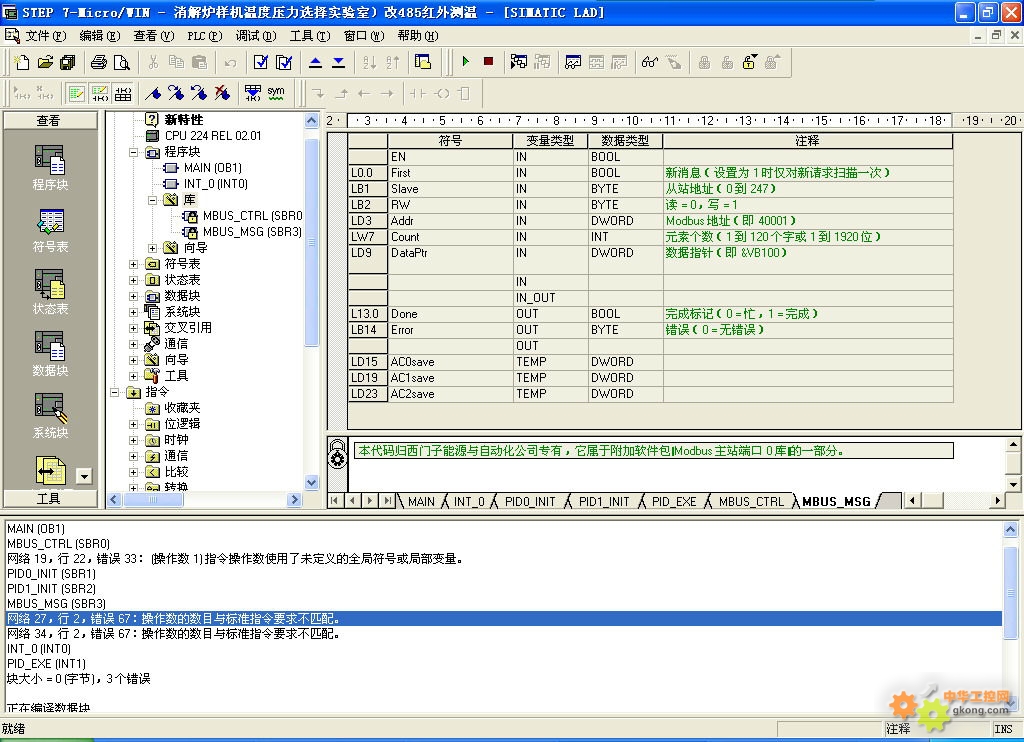The width and height of the screenshot is (1024, 742).
Task: Click the output window scroll-up arrow
Action: (1010, 529)
